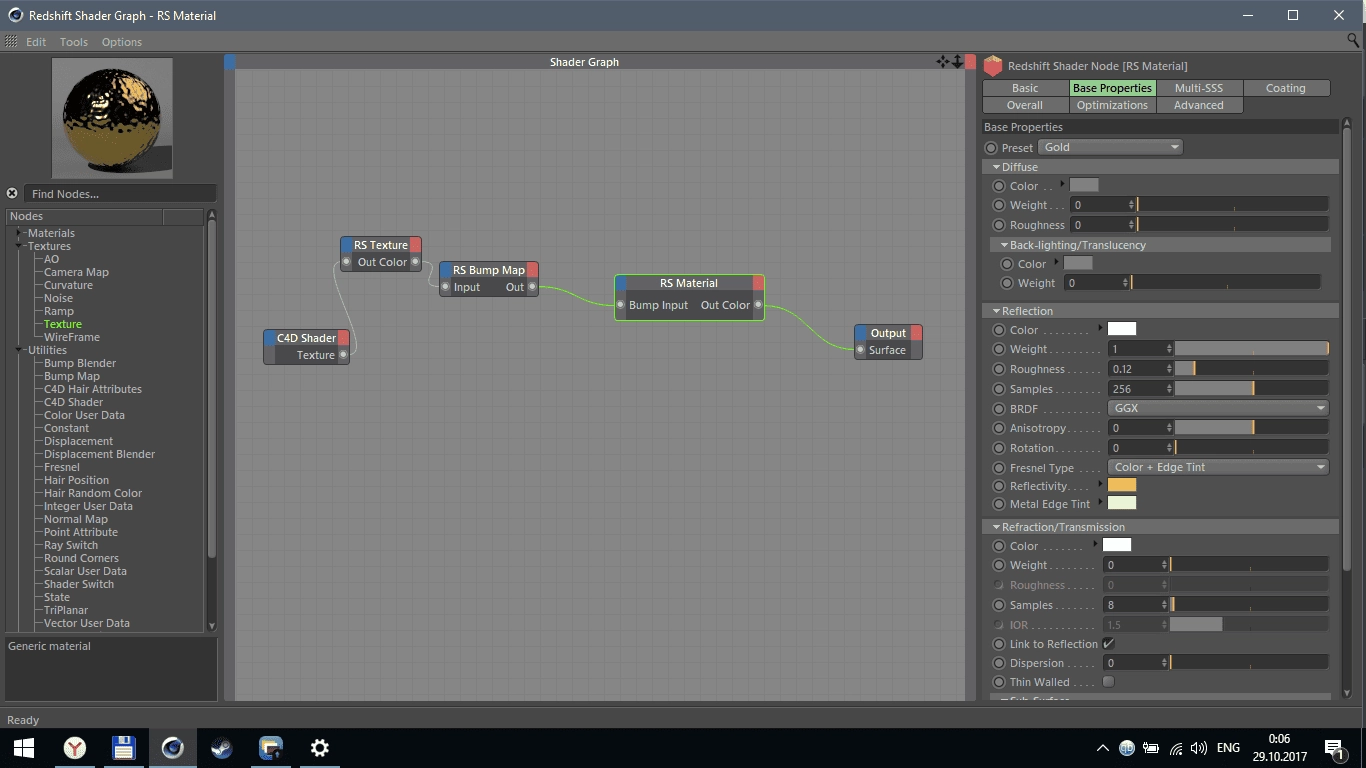Click the menu grip icon beside Edit
This screenshot has height=768, width=1366.
[x=11, y=41]
